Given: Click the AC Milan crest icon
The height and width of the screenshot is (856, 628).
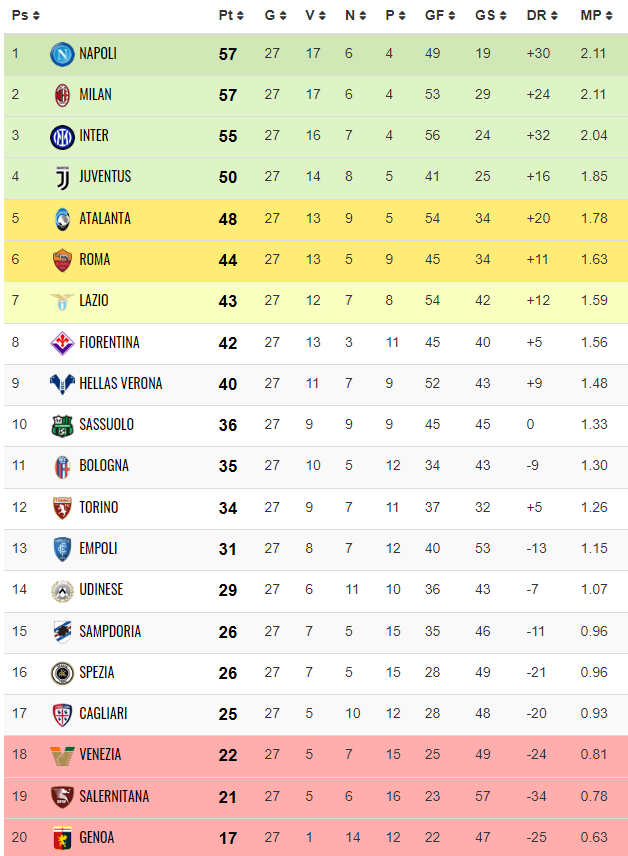Looking at the screenshot, I should 62,95.
